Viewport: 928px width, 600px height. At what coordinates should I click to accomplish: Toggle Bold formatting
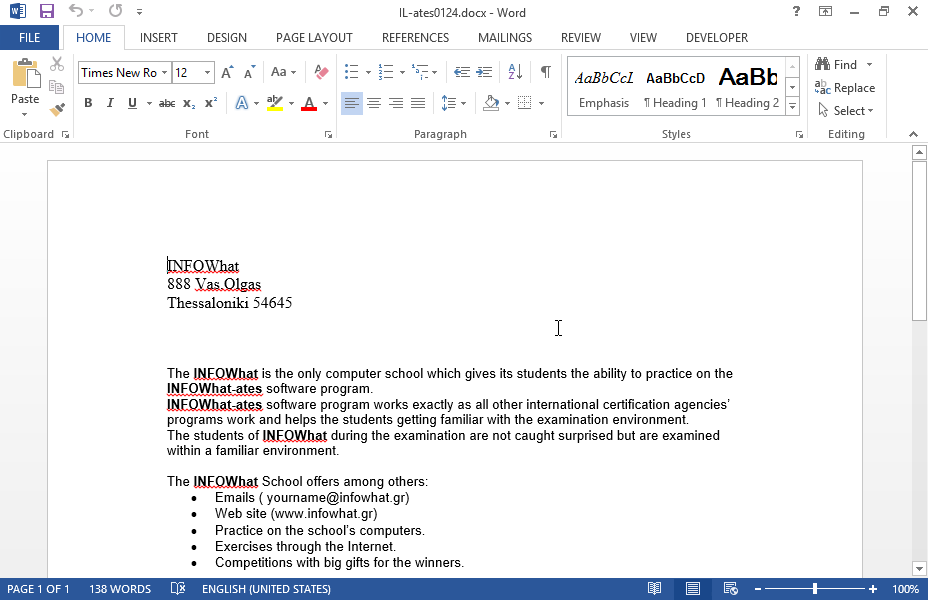point(88,104)
